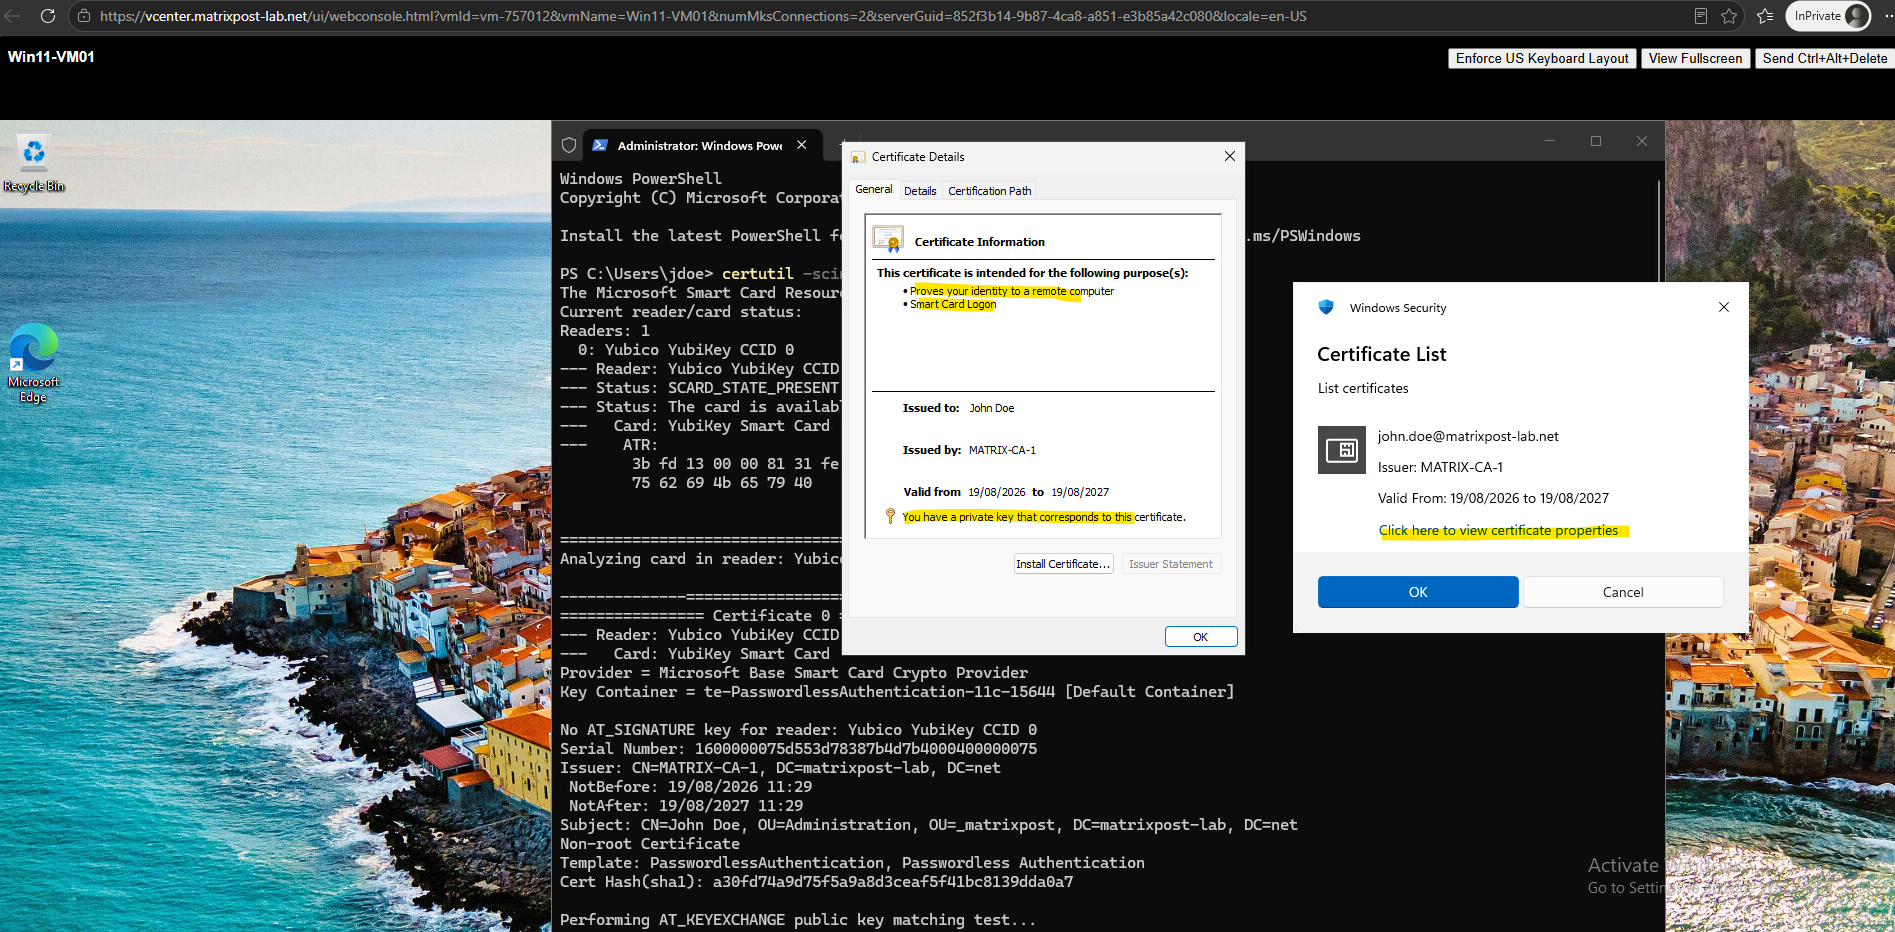Select the Administrator: Windows PowerShell tab
1895x932 pixels.
pos(700,146)
